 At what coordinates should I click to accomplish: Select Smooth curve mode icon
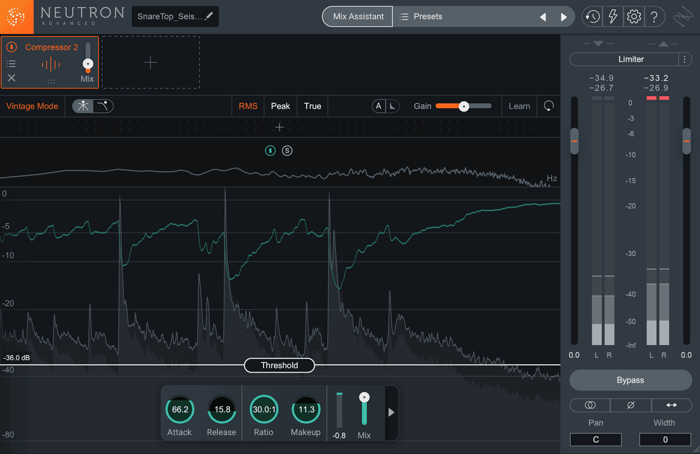[x=103, y=106]
